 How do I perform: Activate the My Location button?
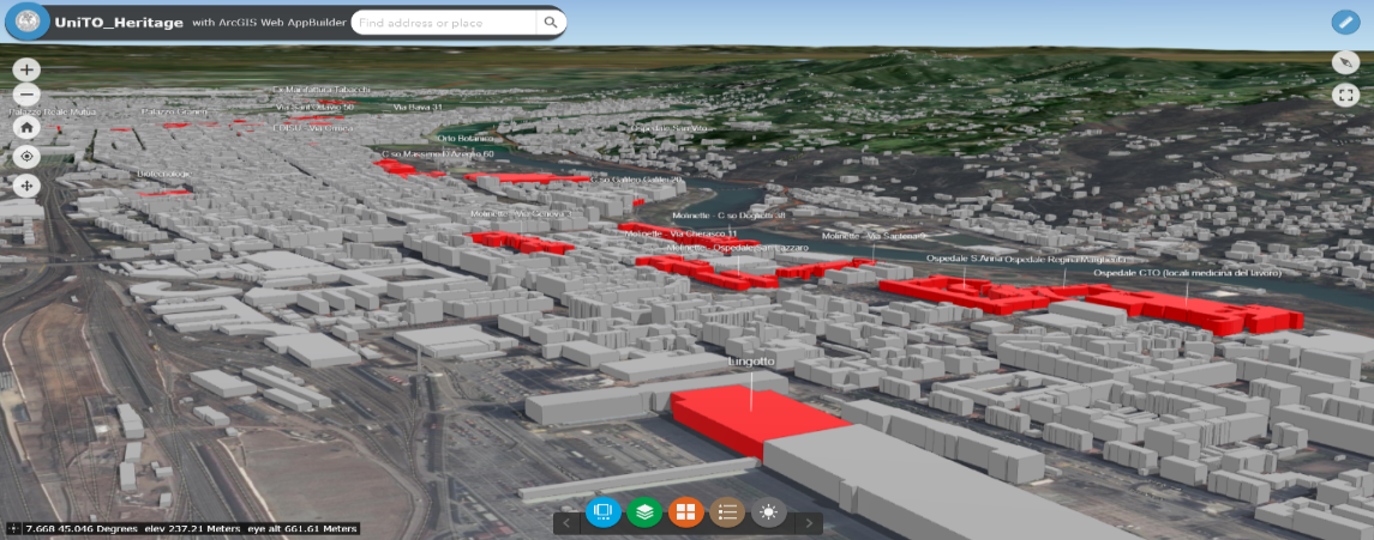point(27,156)
